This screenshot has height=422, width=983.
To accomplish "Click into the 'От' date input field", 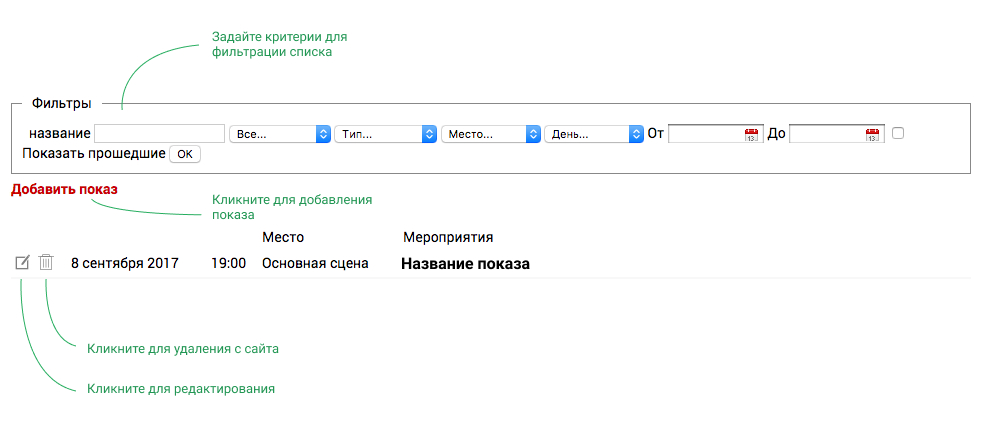I will (705, 134).
